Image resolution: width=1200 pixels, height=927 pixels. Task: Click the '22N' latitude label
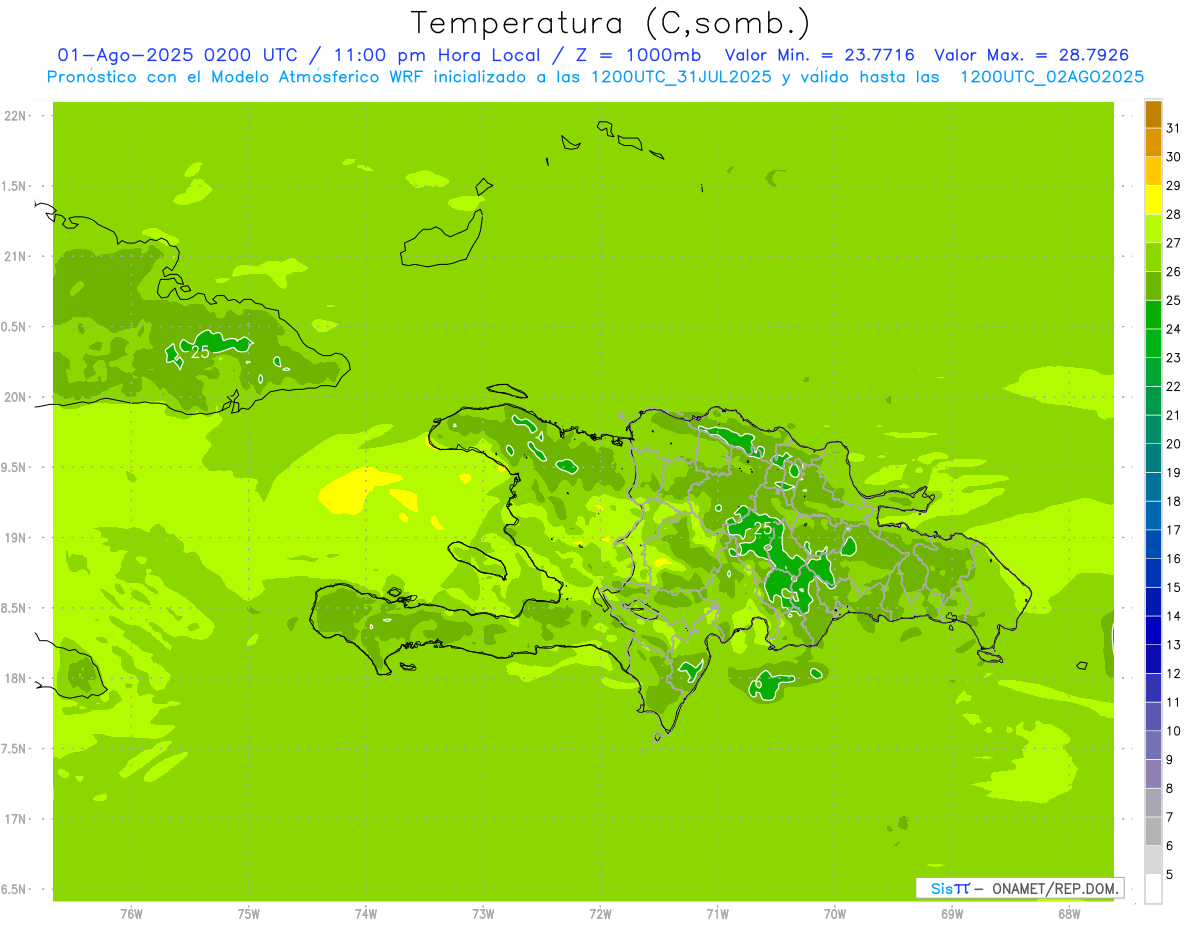point(17,116)
